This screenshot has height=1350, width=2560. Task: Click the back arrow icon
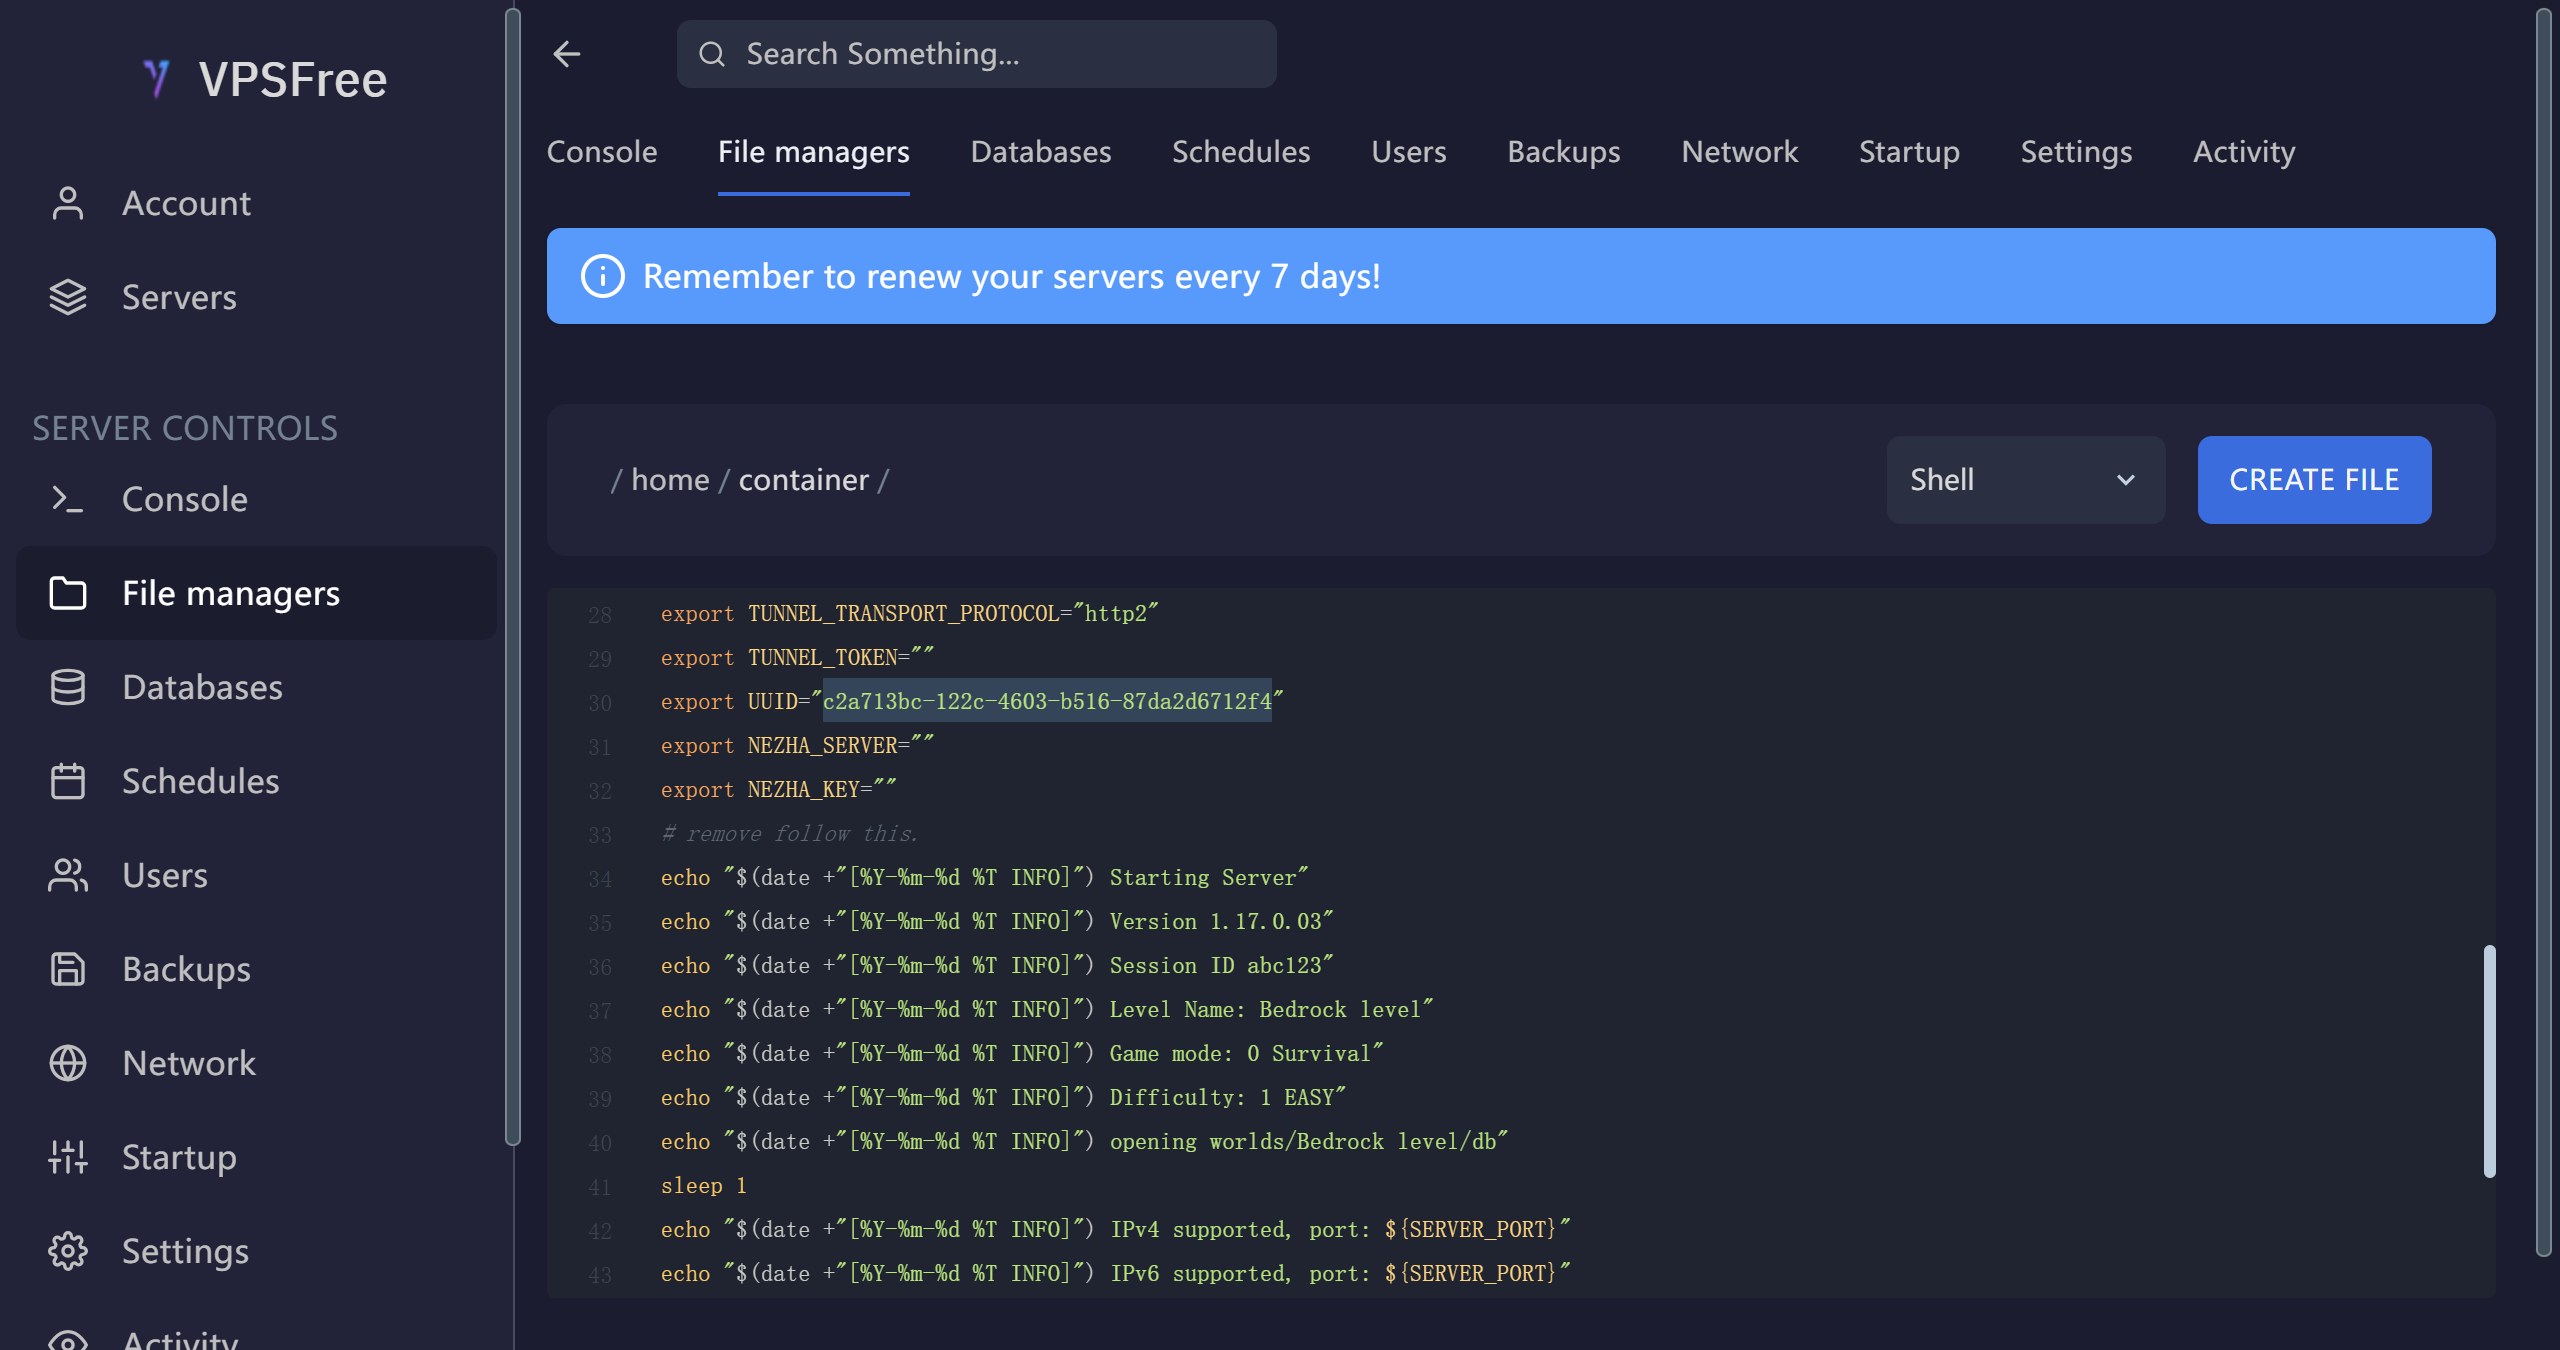pos(567,54)
